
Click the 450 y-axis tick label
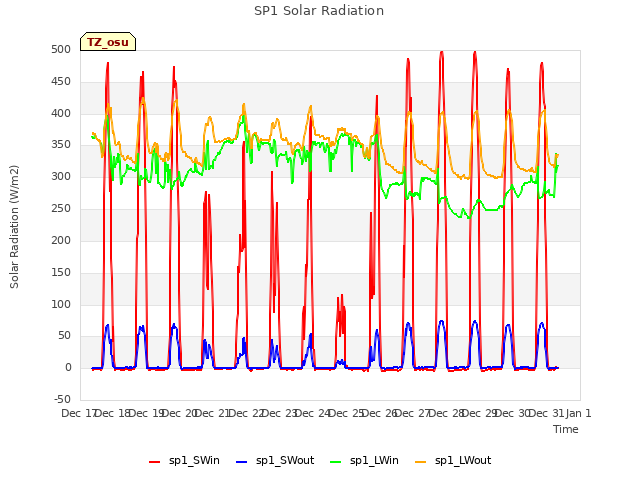[x=61, y=81]
